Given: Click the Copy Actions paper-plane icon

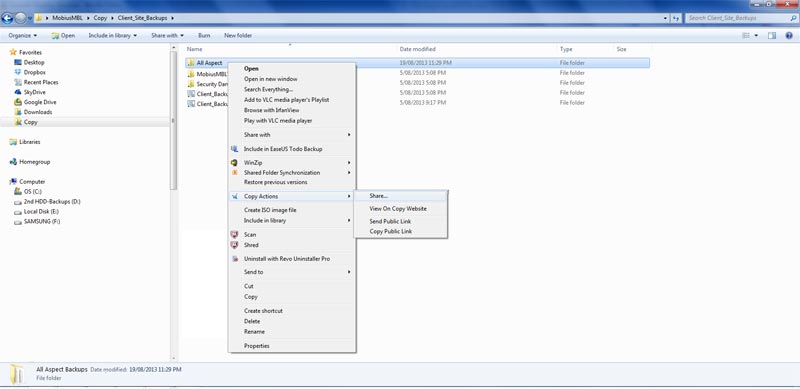Looking at the screenshot, I should point(235,196).
